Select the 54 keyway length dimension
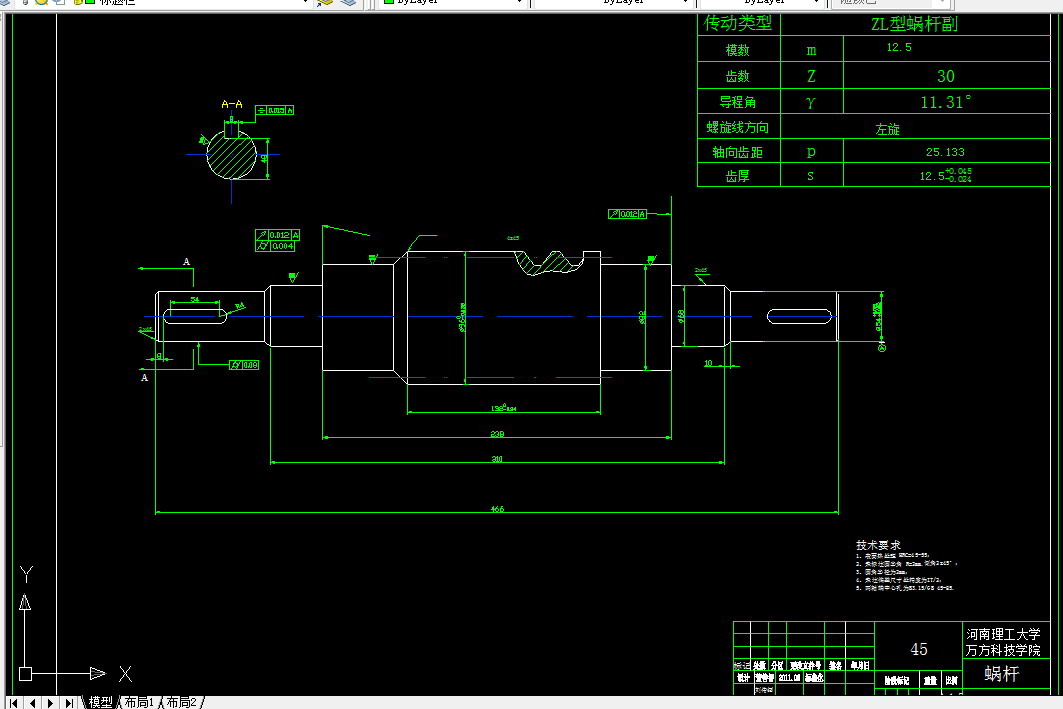 [195, 300]
